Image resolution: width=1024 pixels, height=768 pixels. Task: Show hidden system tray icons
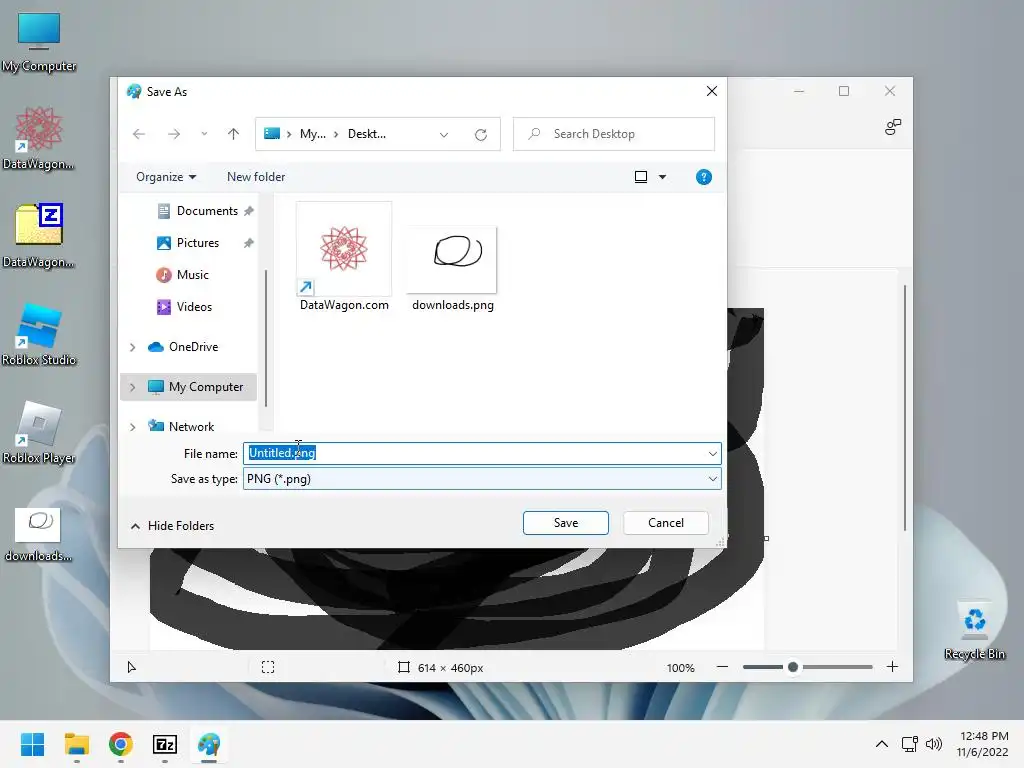882,744
